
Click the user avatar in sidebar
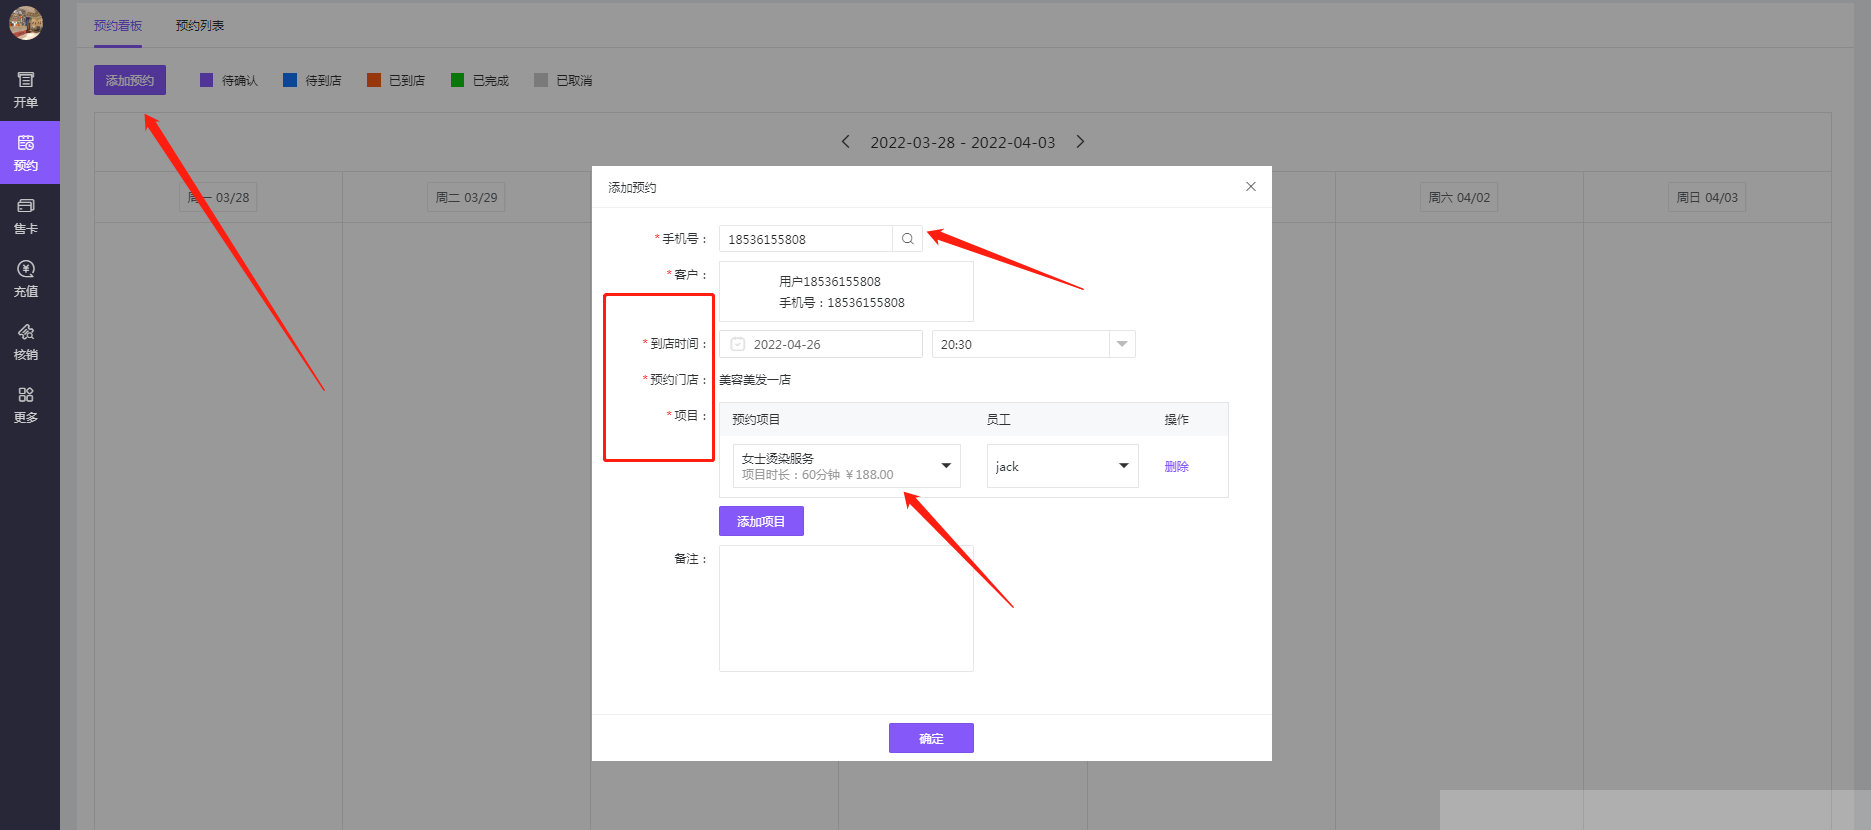click(26, 22)
